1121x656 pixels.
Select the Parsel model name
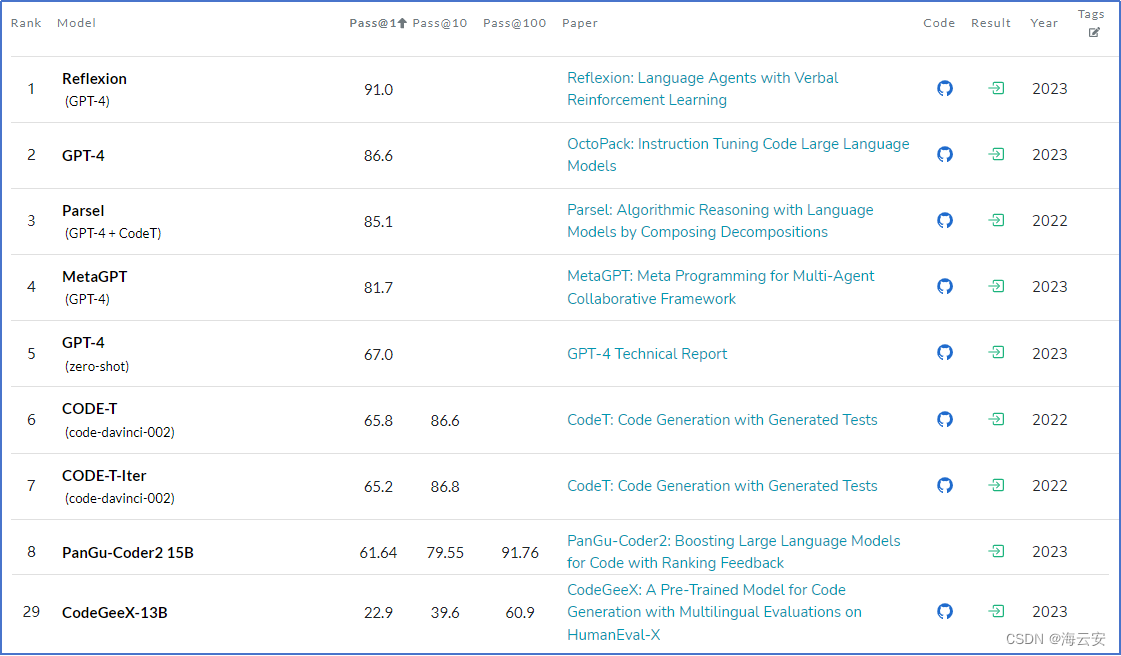pyautogui.click(x=83, y=211)
